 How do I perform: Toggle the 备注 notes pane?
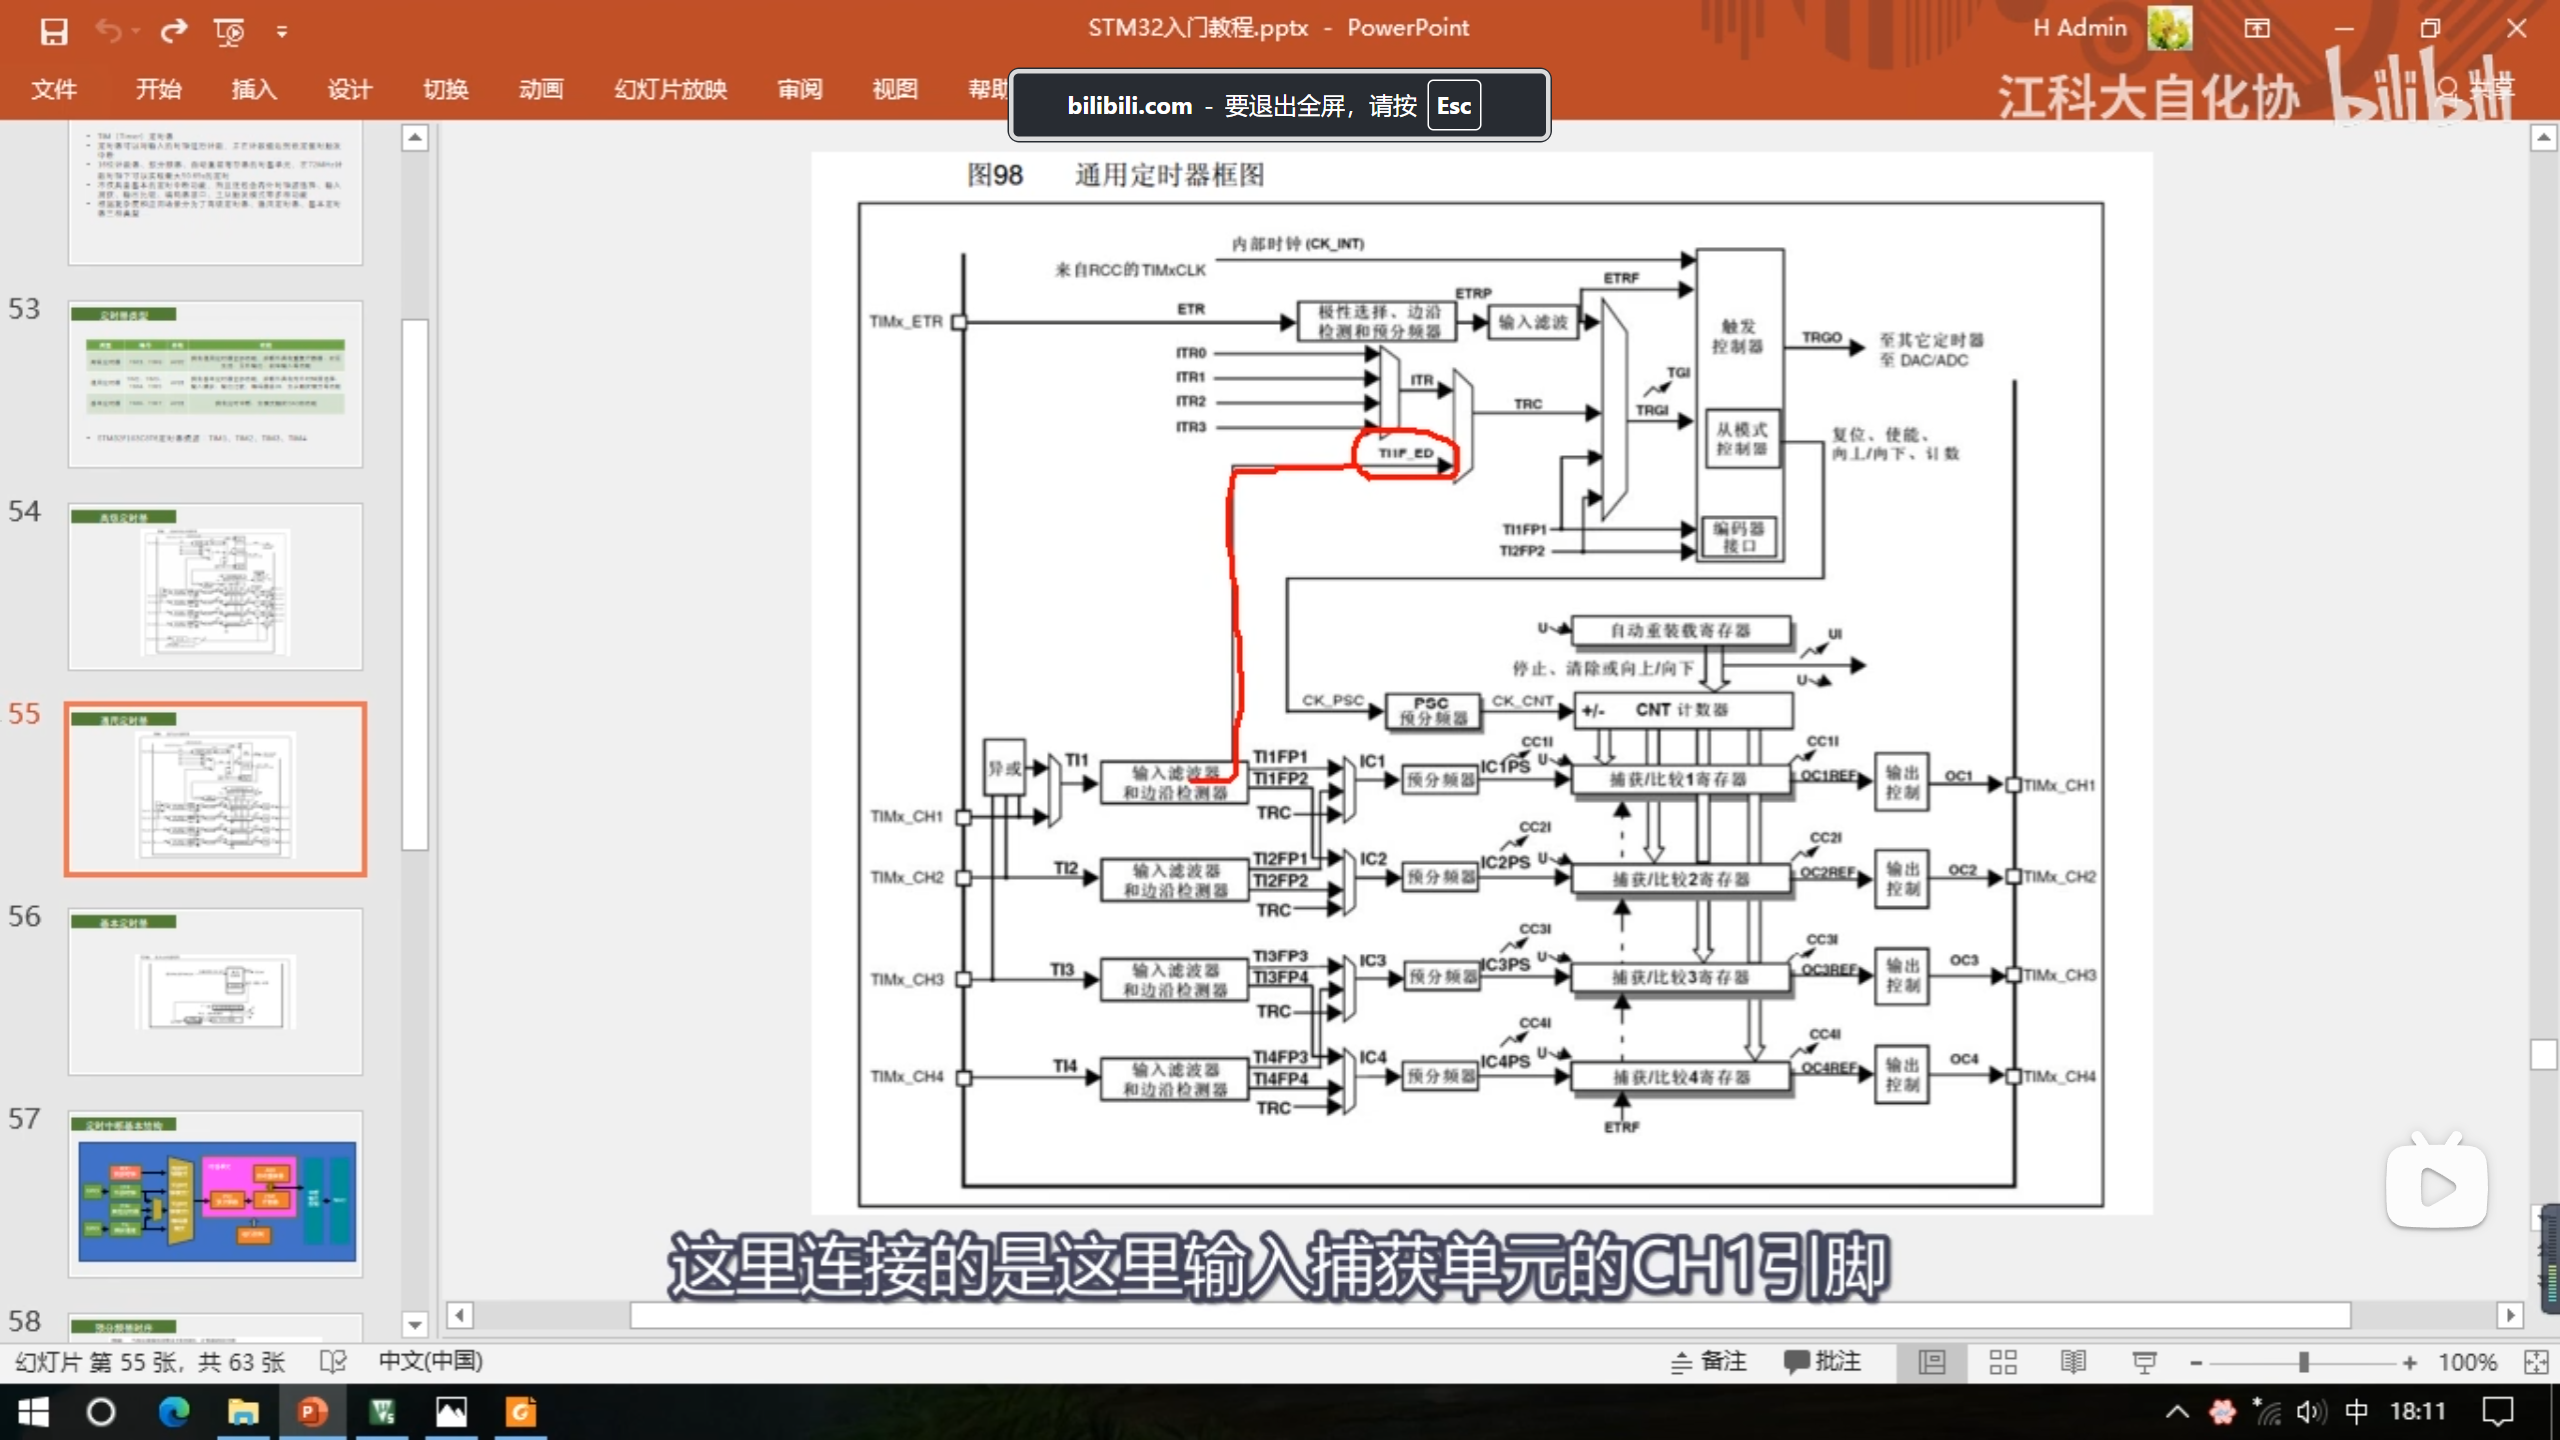(x=1709, y=1361)
